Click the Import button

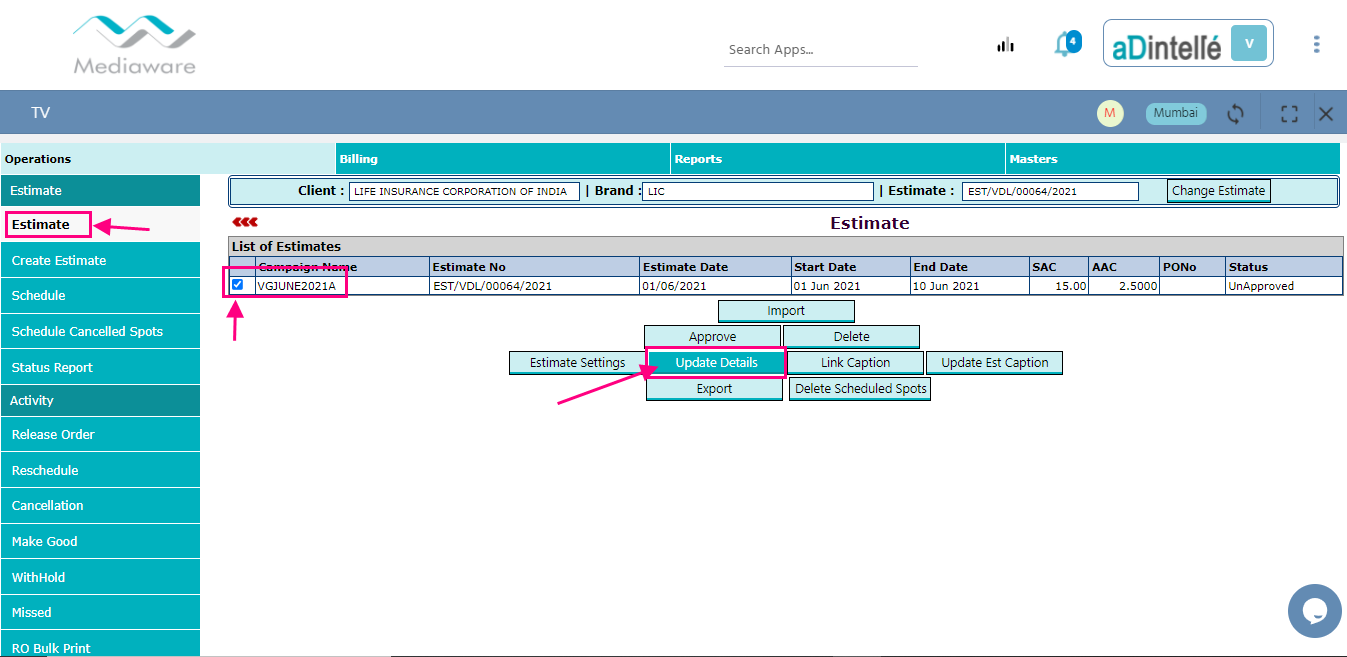(x=786, y=311)
